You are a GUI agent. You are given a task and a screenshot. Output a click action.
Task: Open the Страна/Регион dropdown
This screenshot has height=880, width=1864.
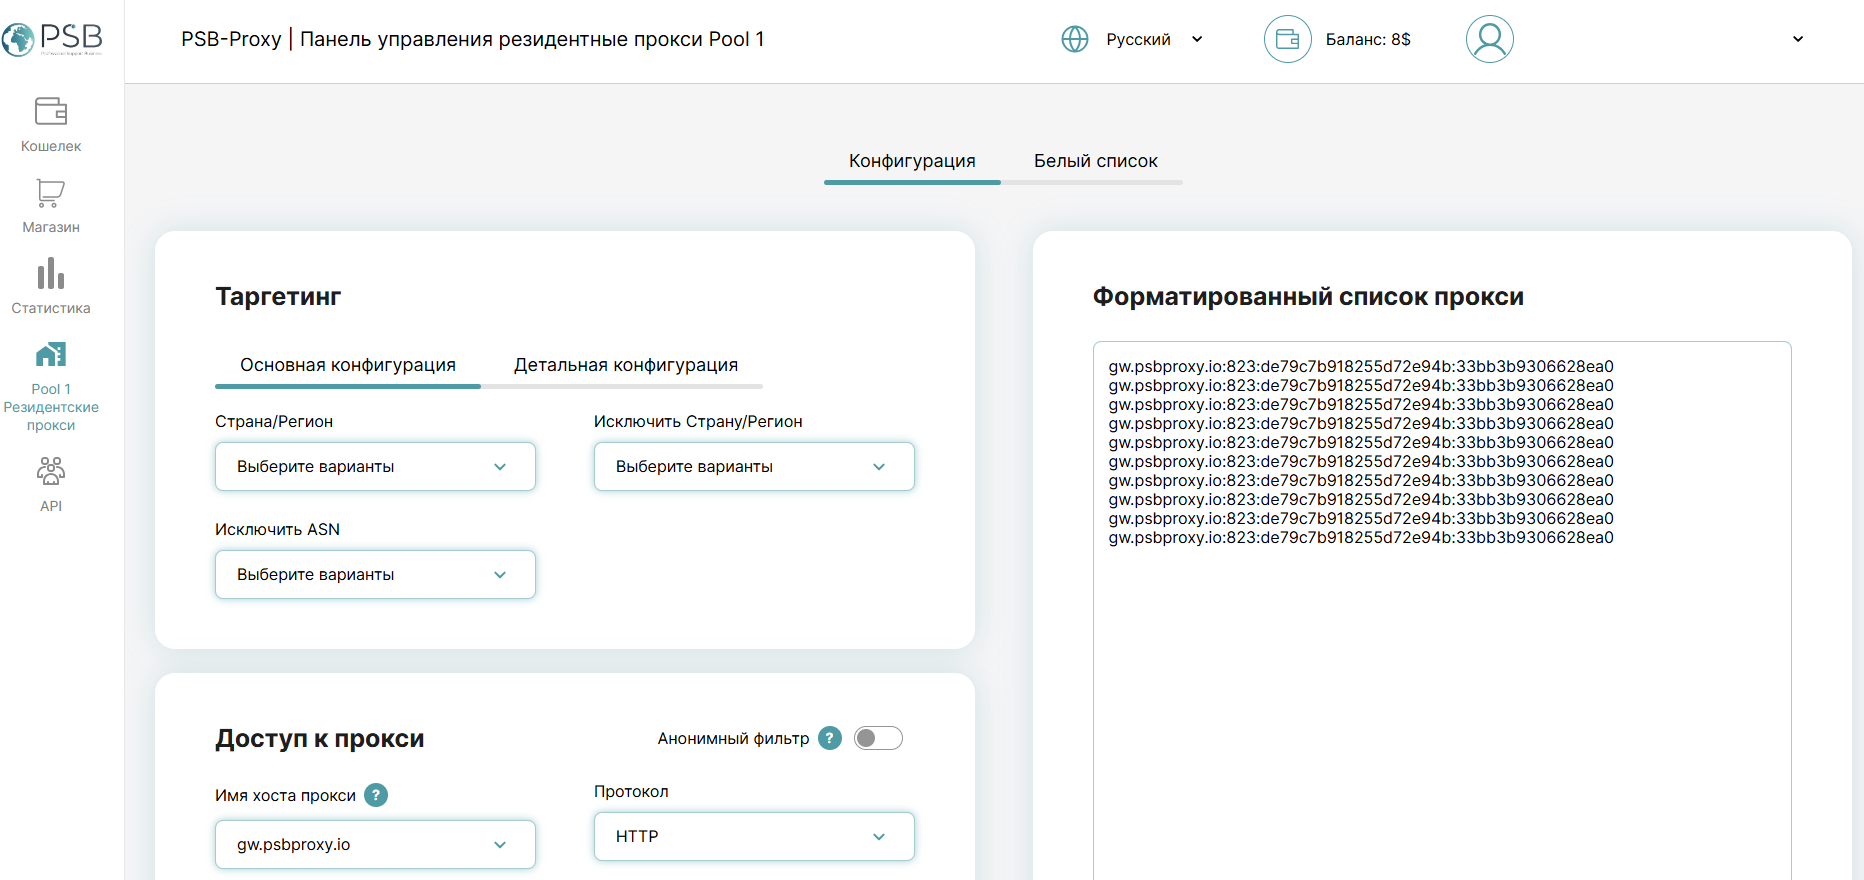pos(375,467)
